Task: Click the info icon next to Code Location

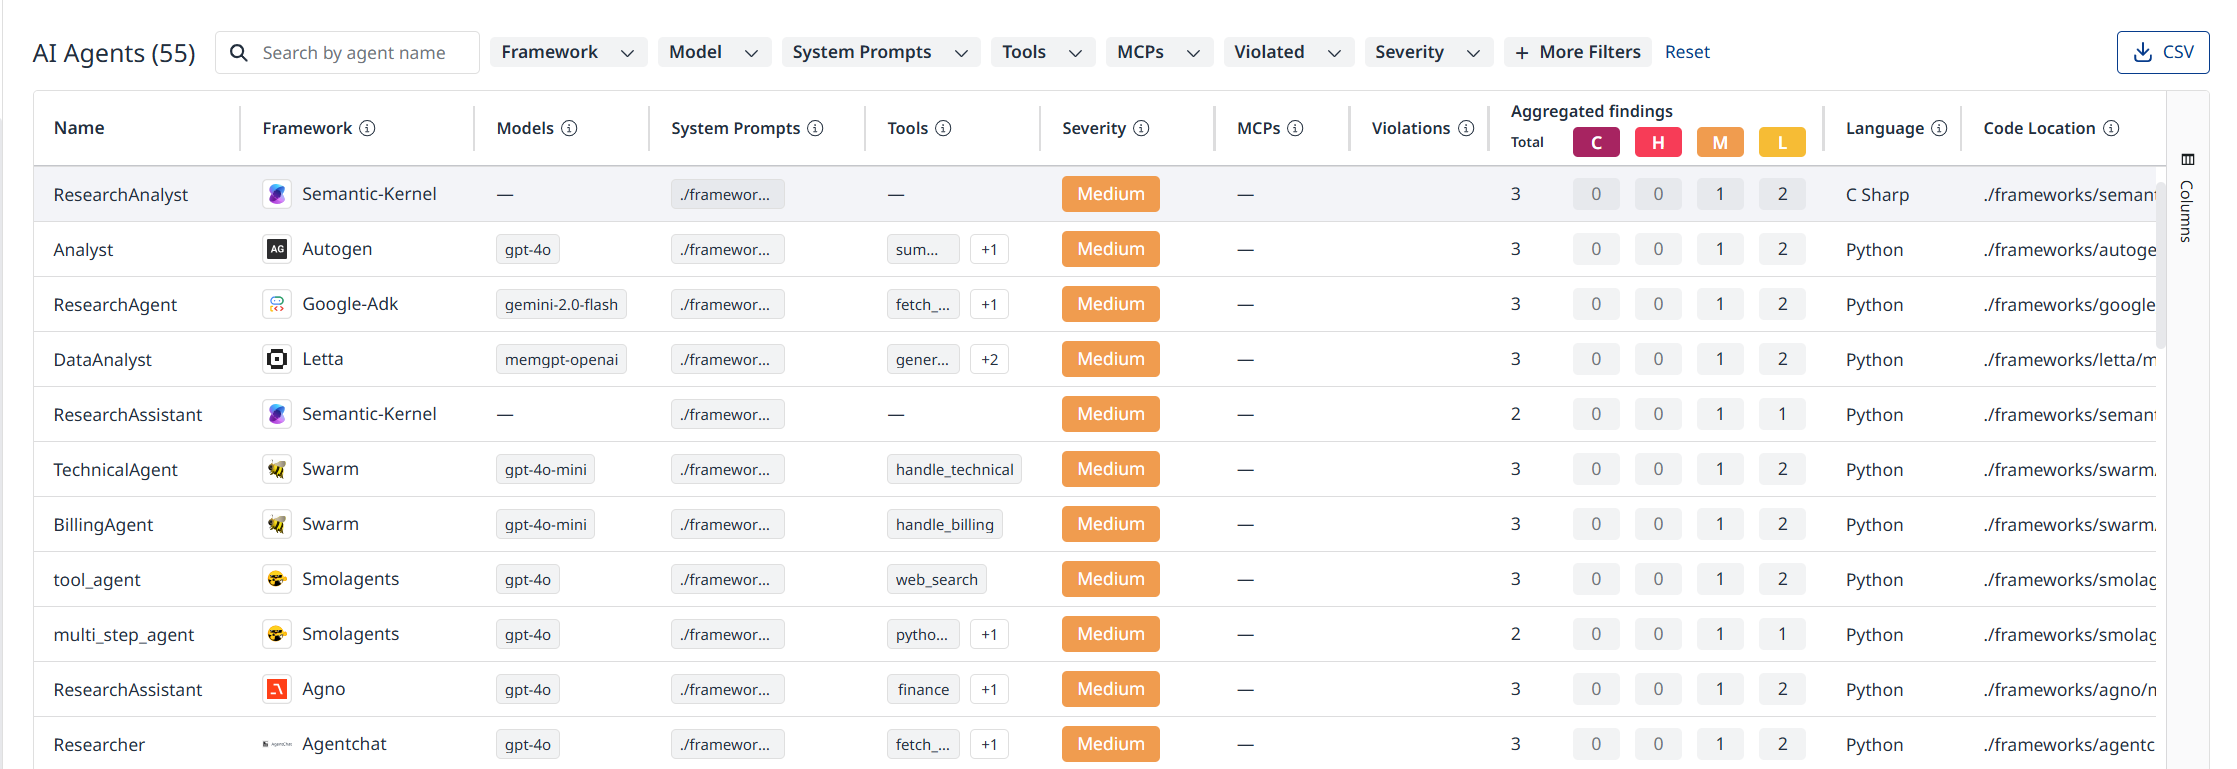Action: click(2111, 128)
